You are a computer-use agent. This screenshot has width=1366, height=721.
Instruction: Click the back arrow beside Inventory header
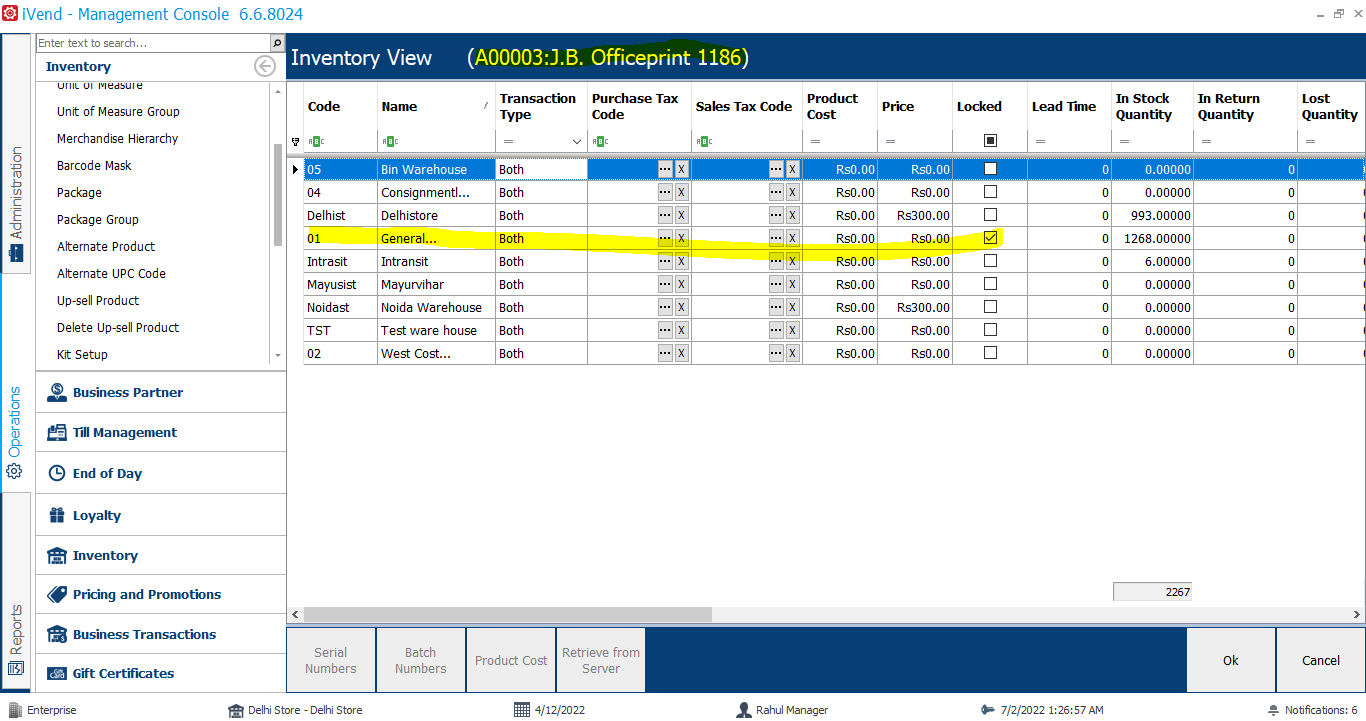click(x=265, y=66)
